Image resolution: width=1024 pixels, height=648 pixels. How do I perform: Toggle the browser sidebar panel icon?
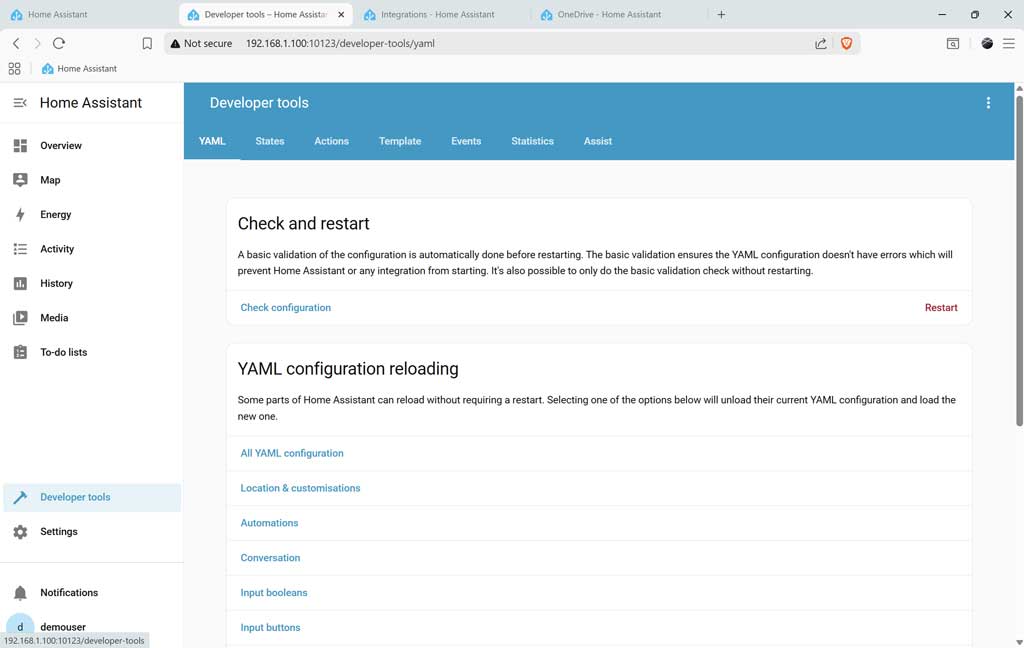coord(953,43)
